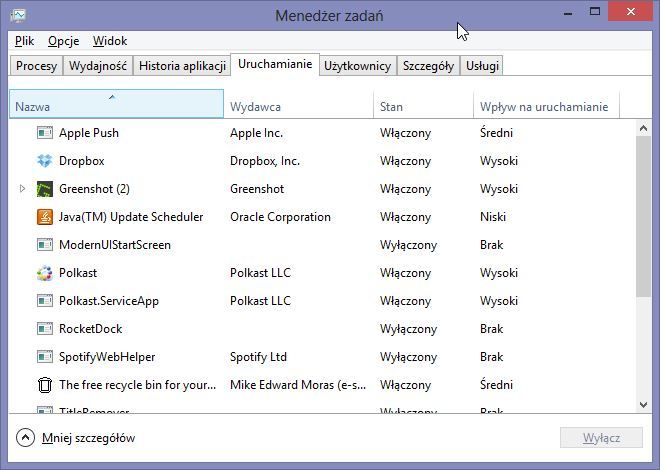Select the Dropbox icon
The width and height of the screenshot is (660, 470).
[x=45, y=161]
